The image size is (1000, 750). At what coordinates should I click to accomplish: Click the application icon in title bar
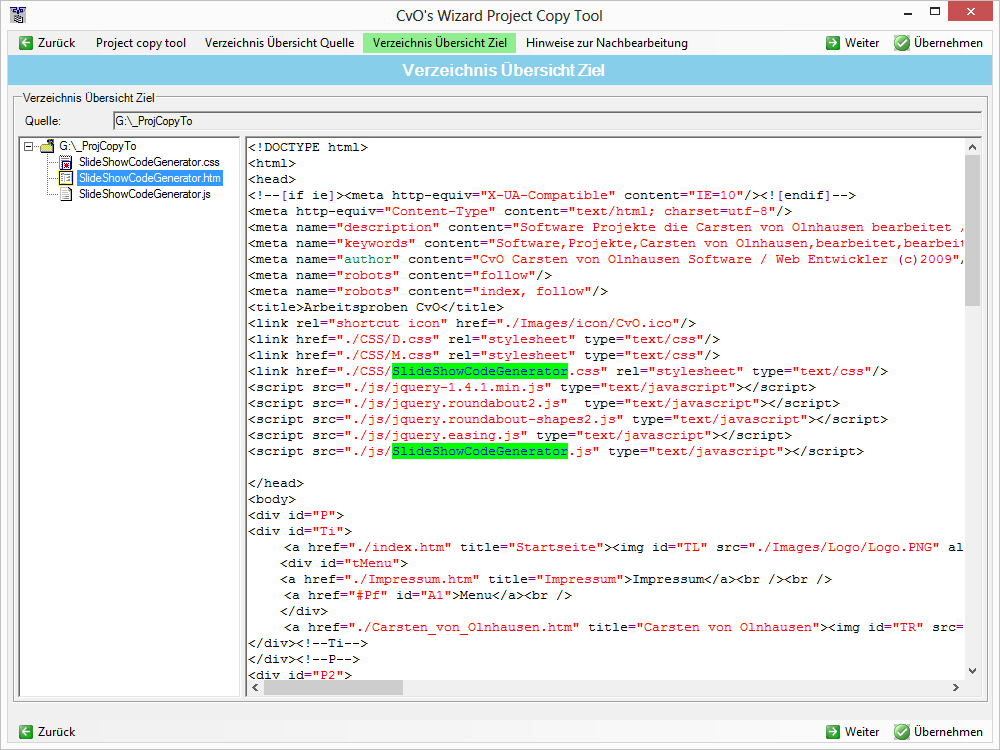[18, 14]
